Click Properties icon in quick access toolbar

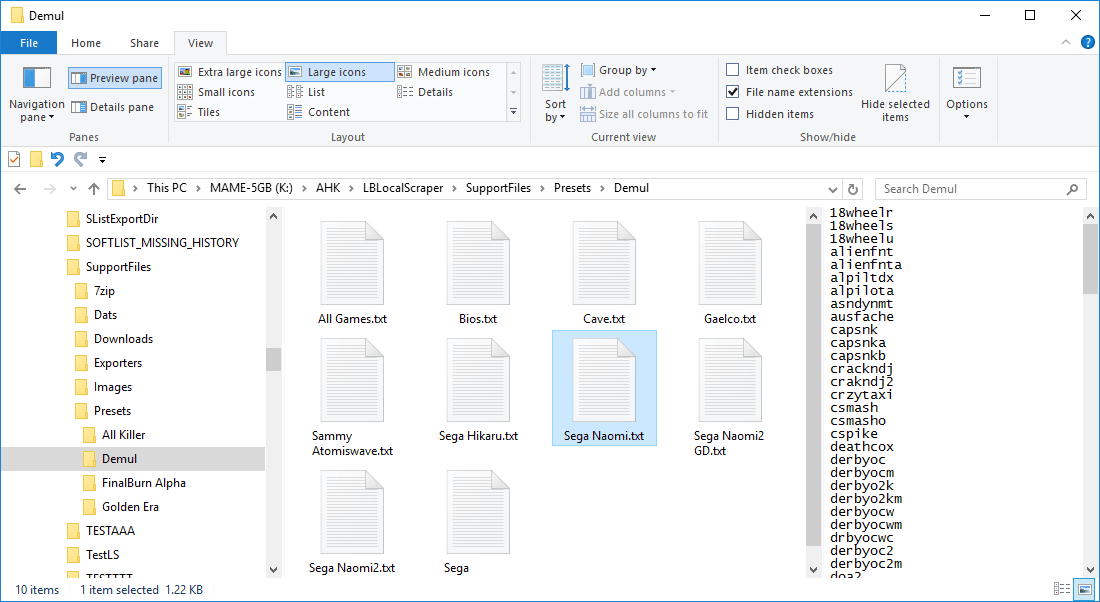[x=14, y=159]
